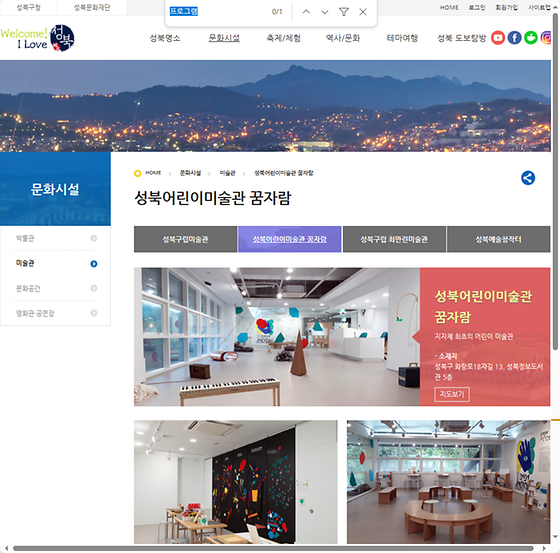This screenshot has width=560, height=553.
Task: Click vertical scrollbar down arrow
Action: [x=555, y=537]
